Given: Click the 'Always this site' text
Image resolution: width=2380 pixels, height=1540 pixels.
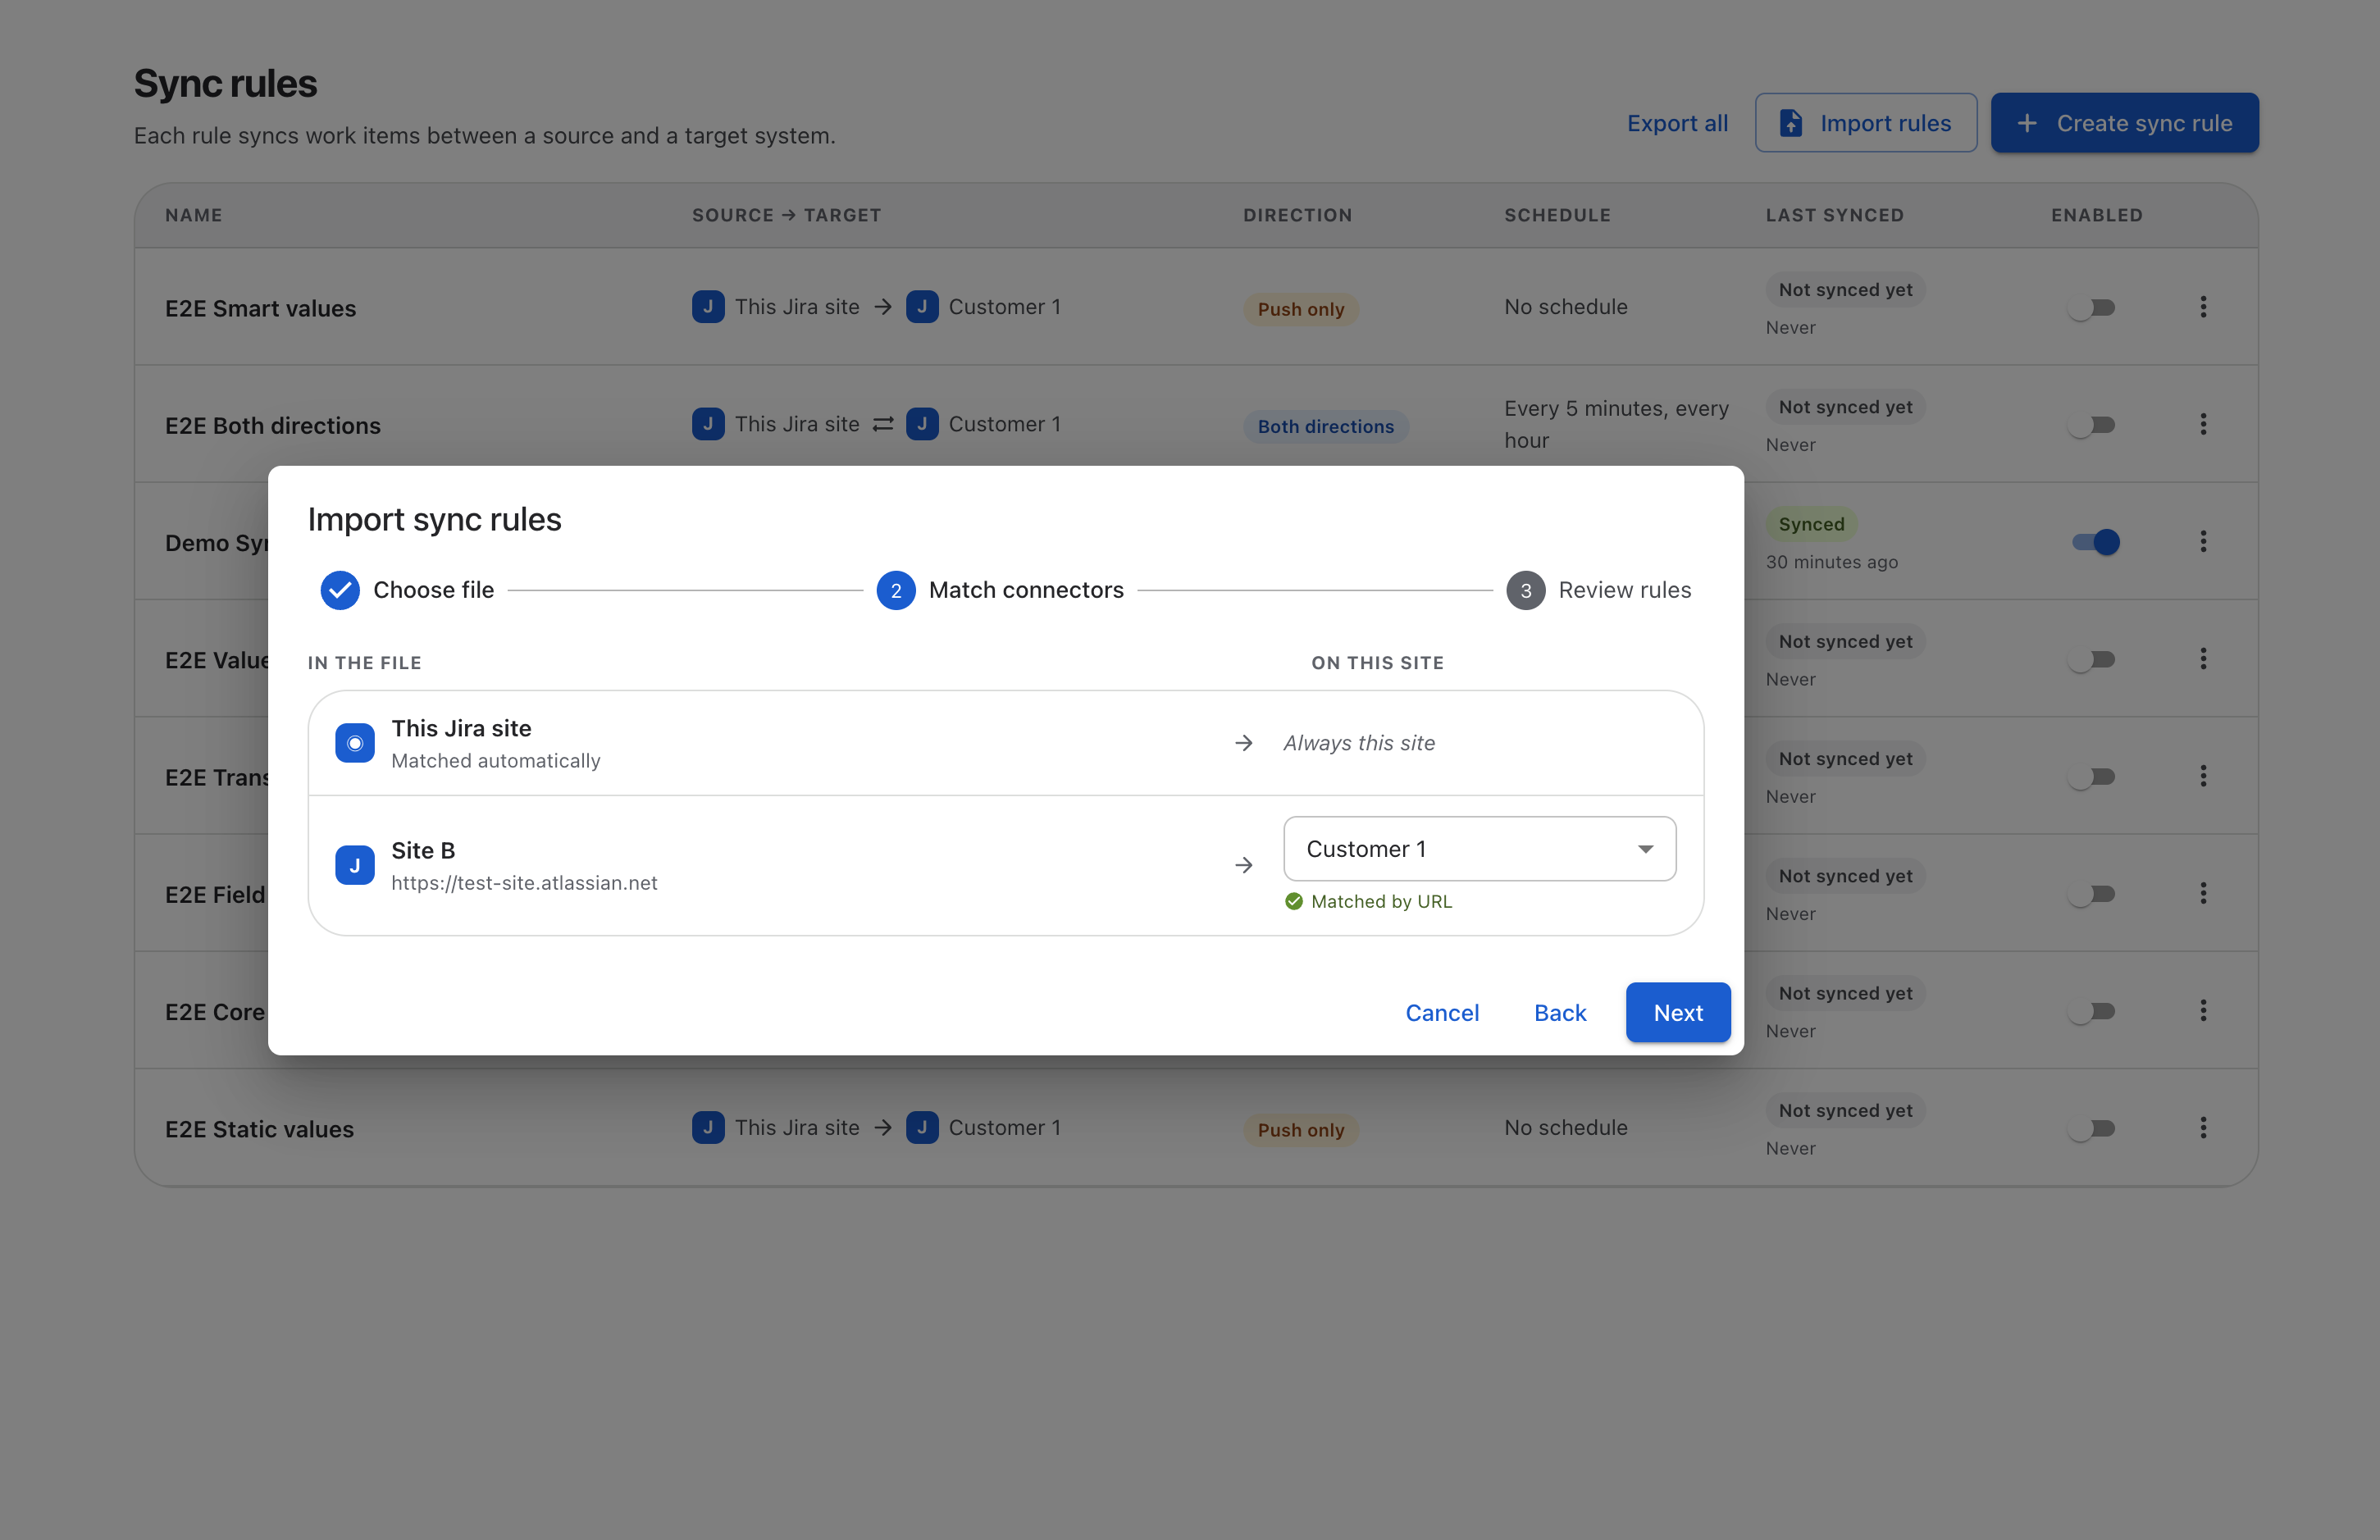Looking at the screenshot, I should 1359,743.
